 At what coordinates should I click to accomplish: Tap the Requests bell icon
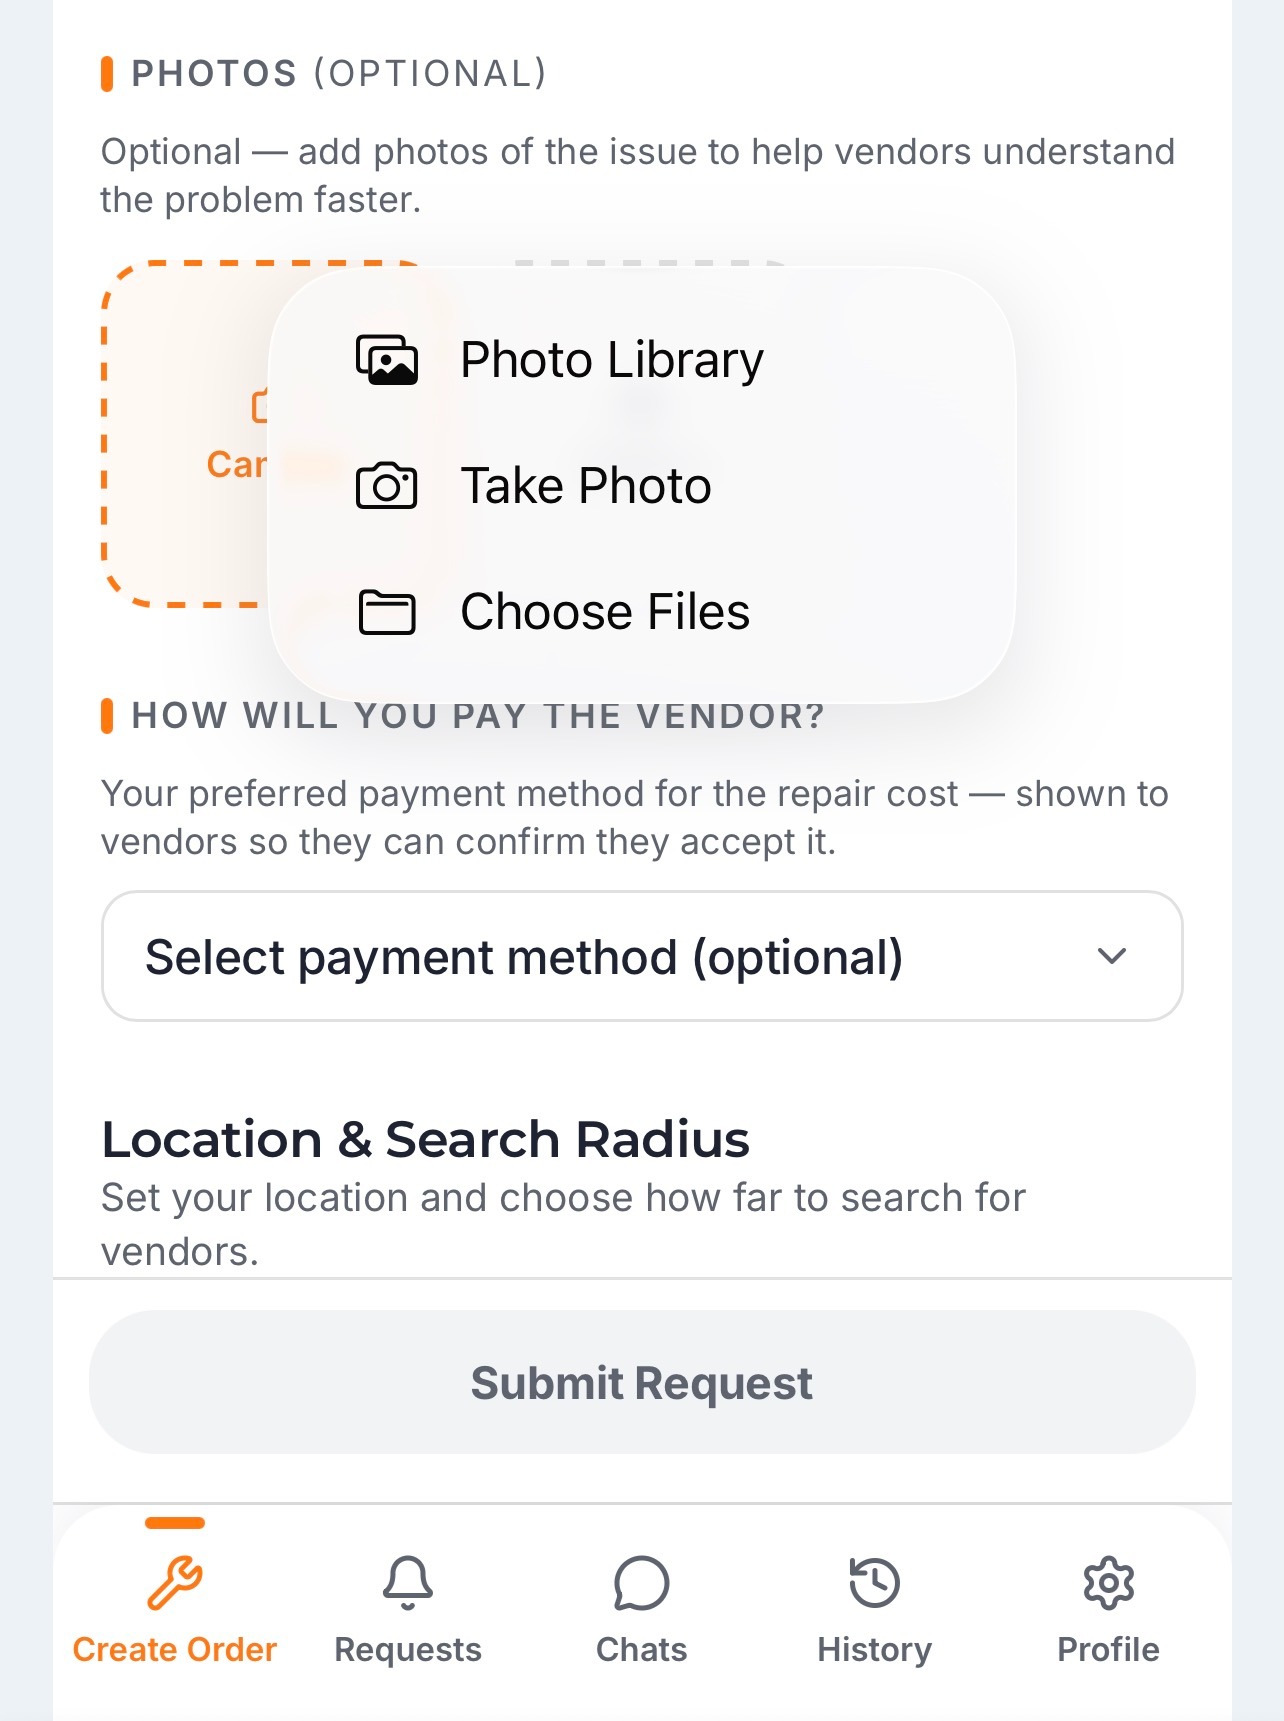click(408, 1583)
